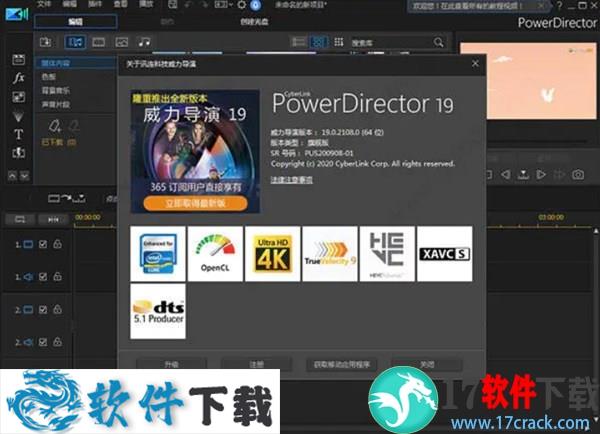Expand sidebar rooms with down arrow

[x=24, y=176]
